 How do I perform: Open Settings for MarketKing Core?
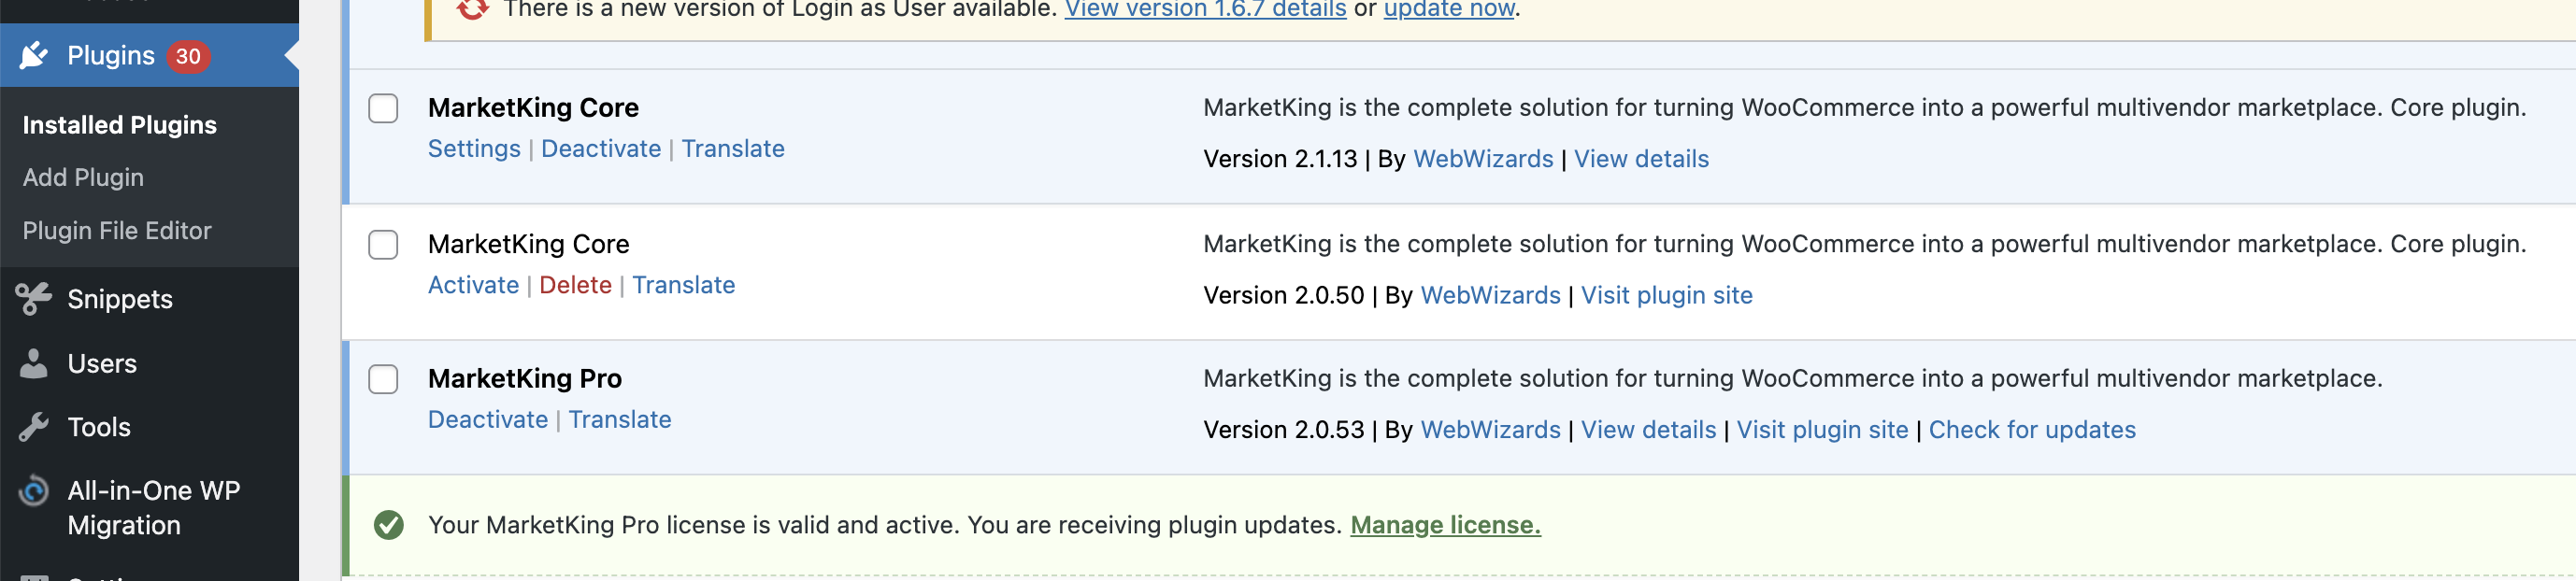[x=474, y=149]
